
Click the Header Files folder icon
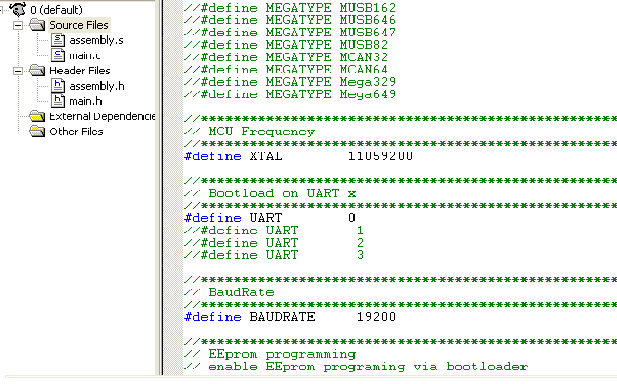(37, 70)
